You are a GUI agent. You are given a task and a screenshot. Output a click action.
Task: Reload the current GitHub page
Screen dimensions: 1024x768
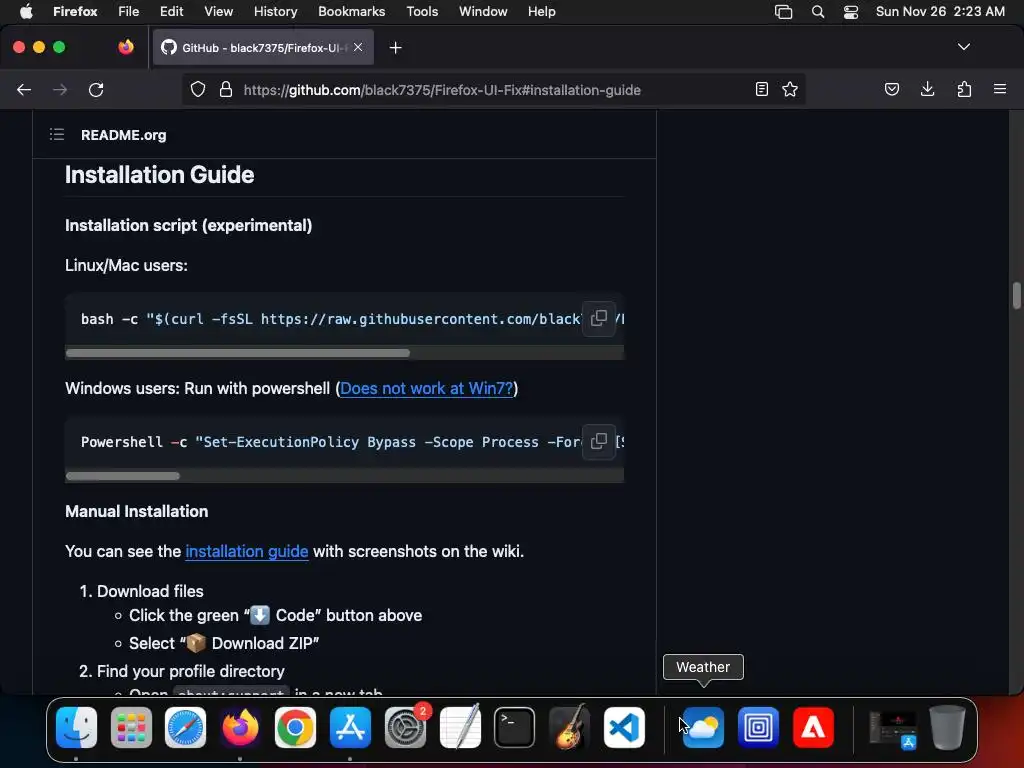coord(96,89)
